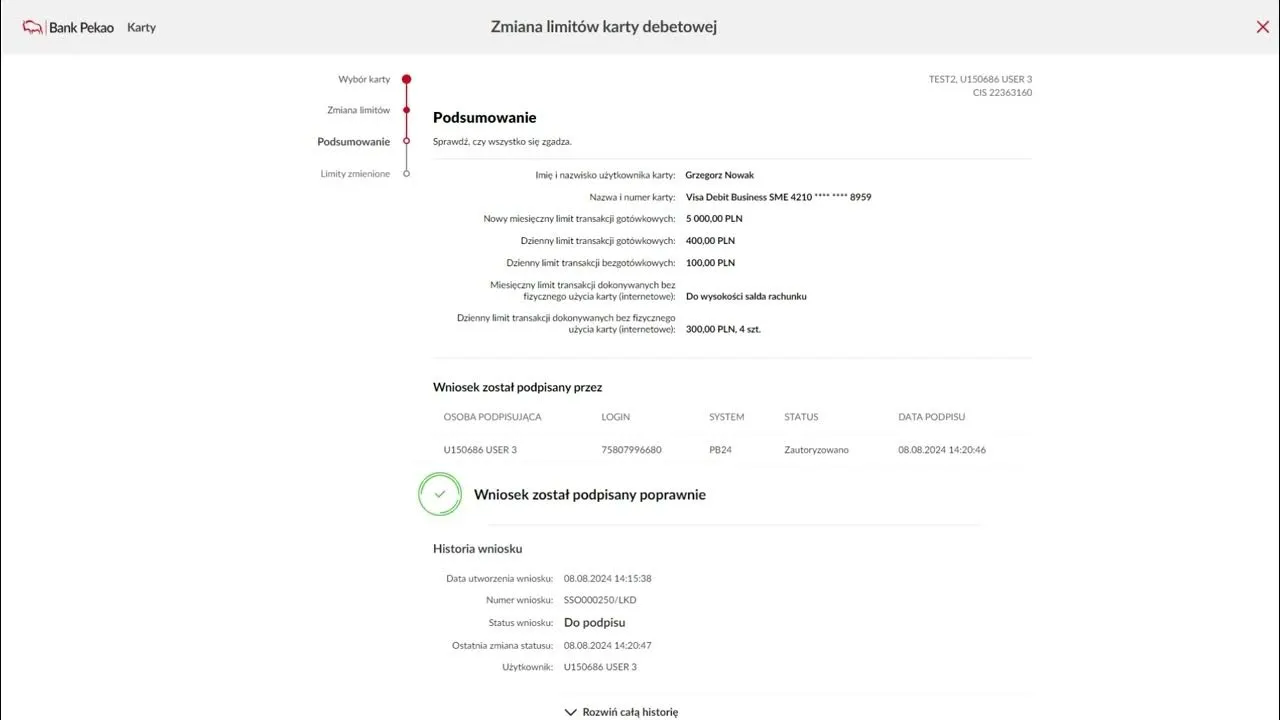
Task: Click the 'DATA PODPISU' column header
Action: tap(931, 417)
